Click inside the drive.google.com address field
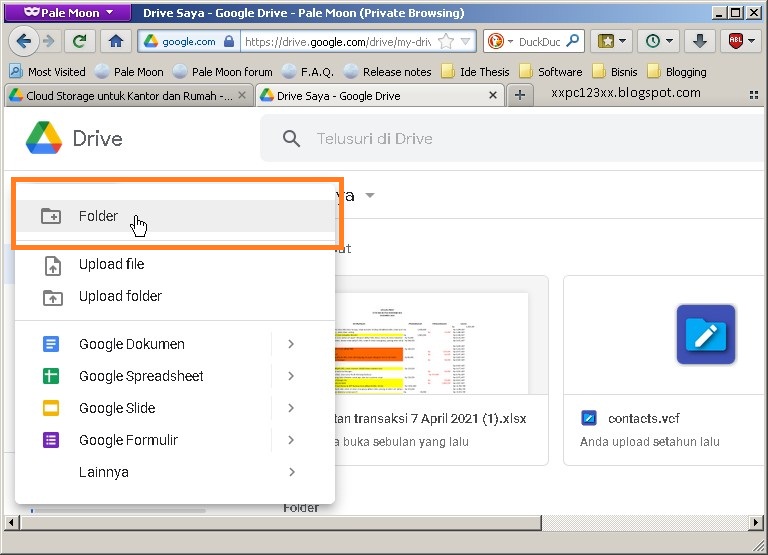Screen dimensions: 768x555 tap(338, 42)
